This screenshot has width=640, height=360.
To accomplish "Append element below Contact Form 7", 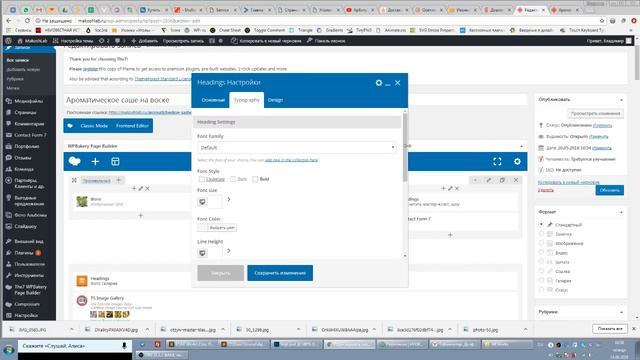I will 450,235.
